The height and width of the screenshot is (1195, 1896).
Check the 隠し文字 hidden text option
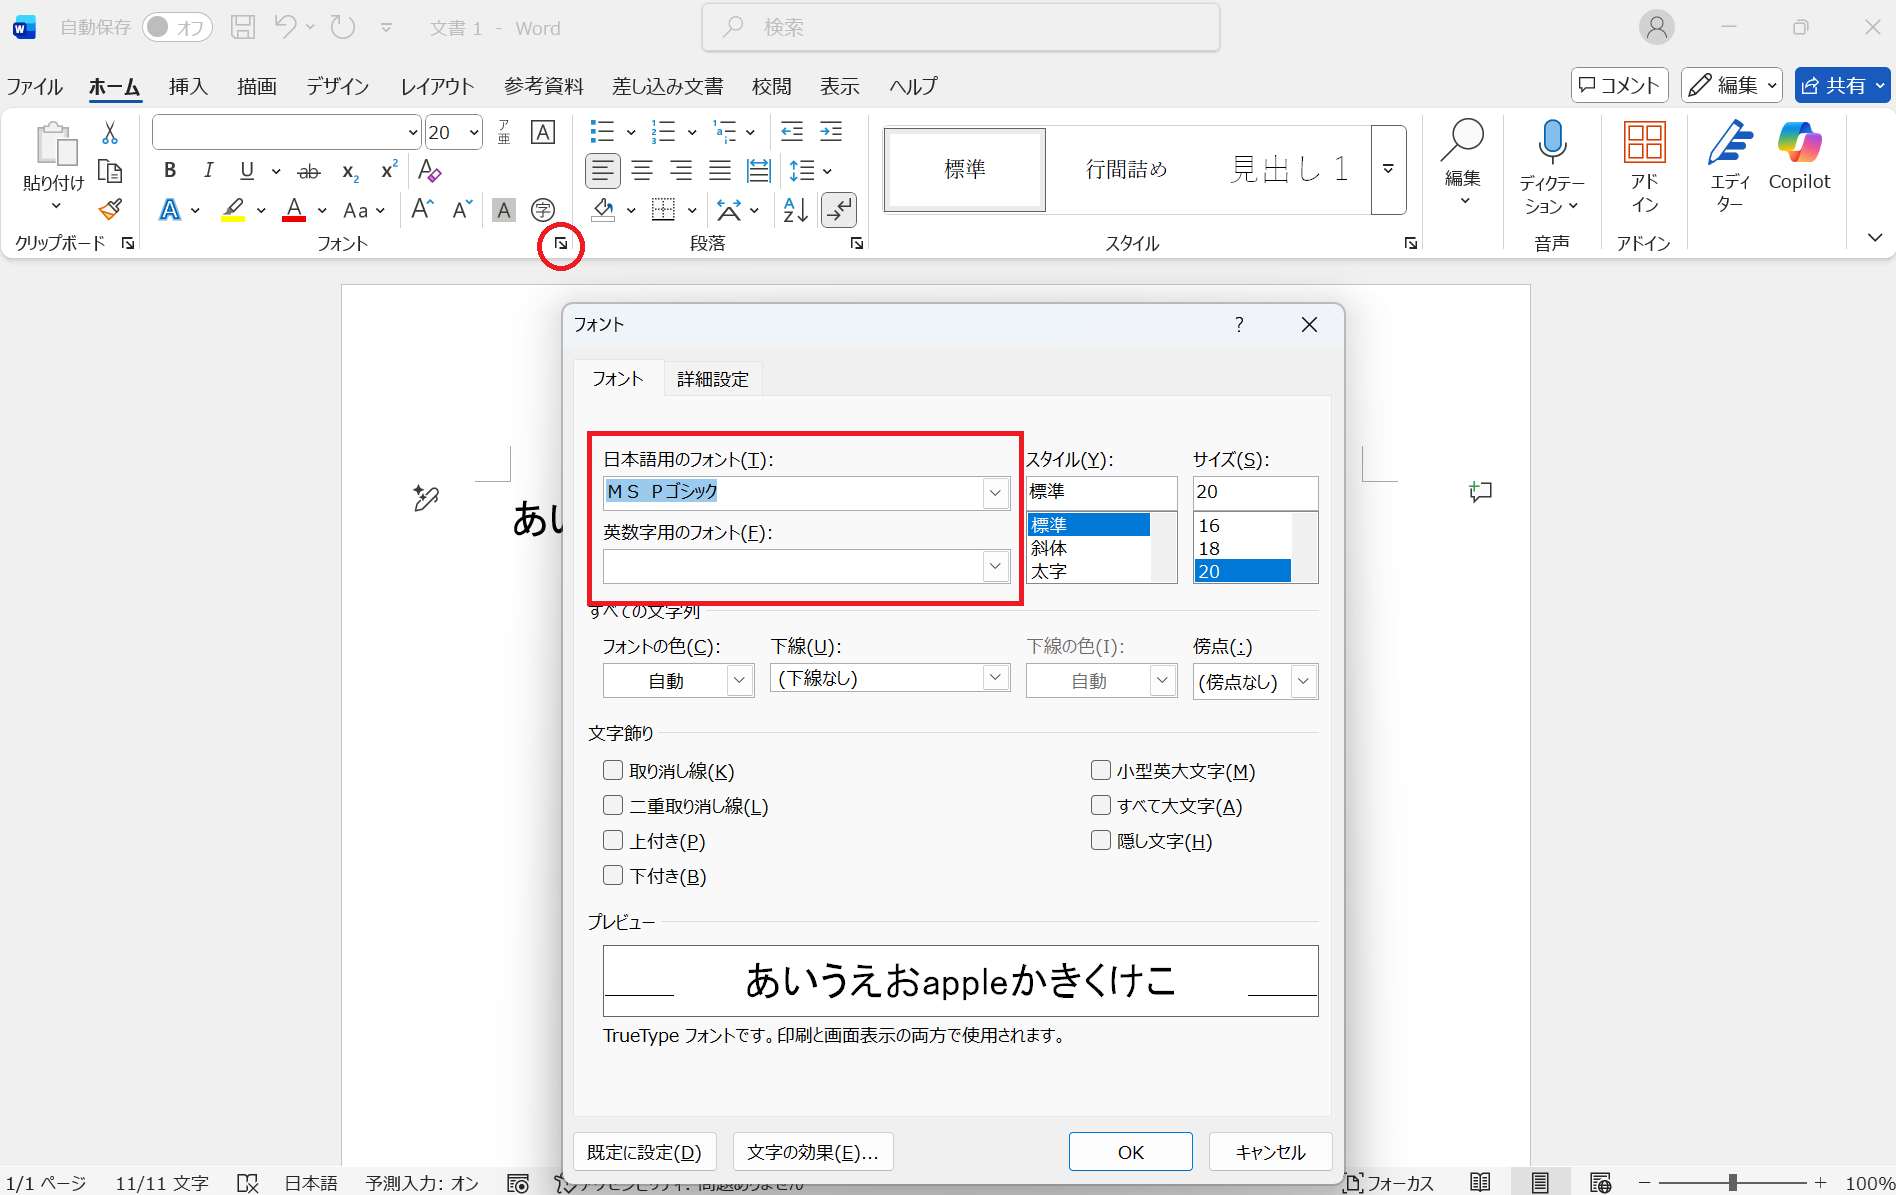1101,840
